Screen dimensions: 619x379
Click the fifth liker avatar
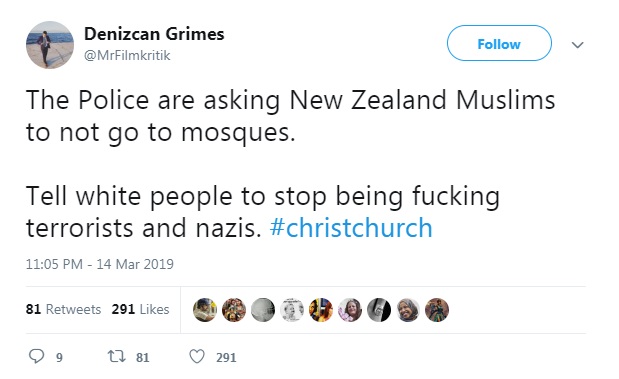click(x=321, y=310)
